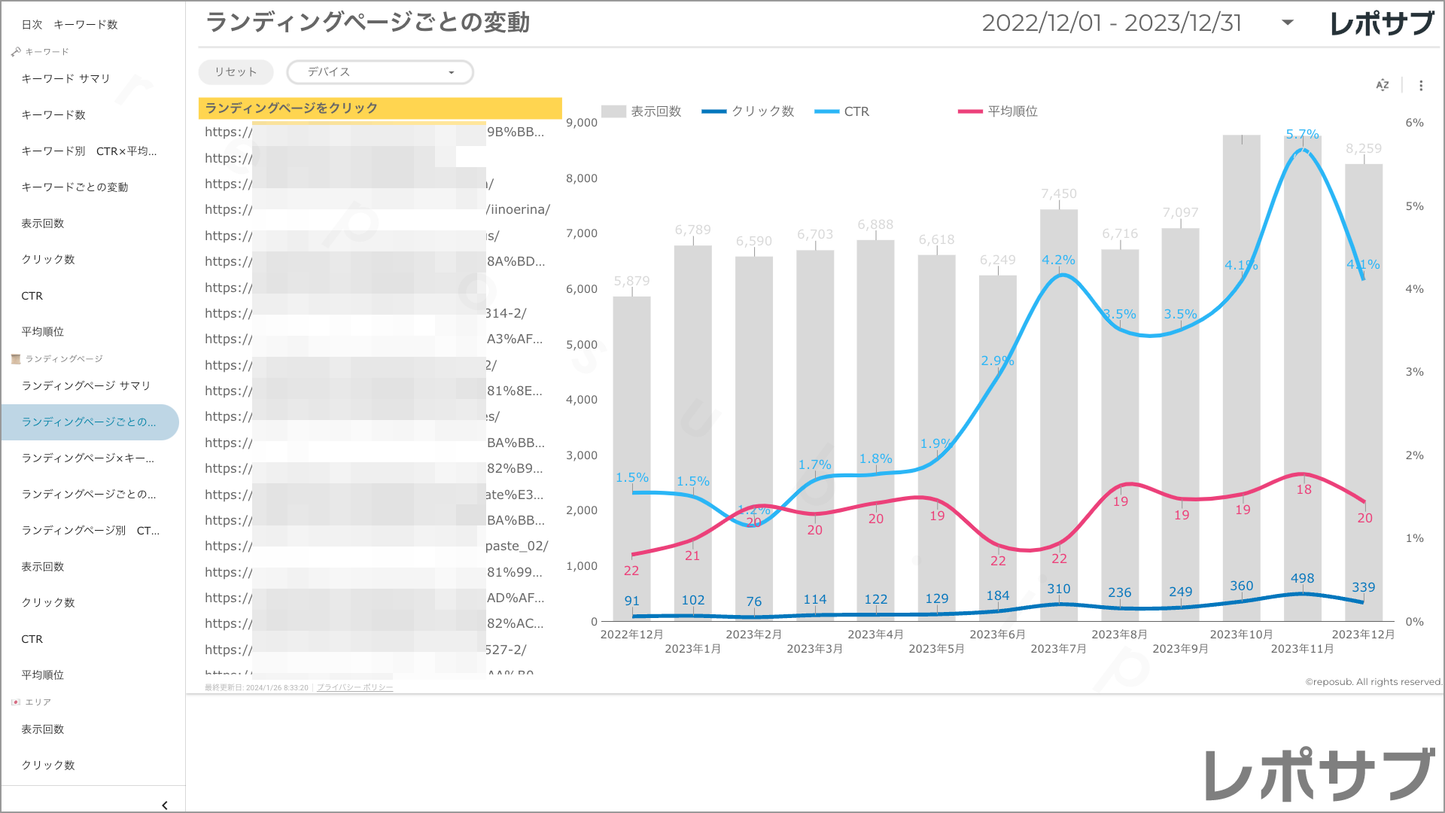Collapse the left sidebar with the chevron

(165, 804)
